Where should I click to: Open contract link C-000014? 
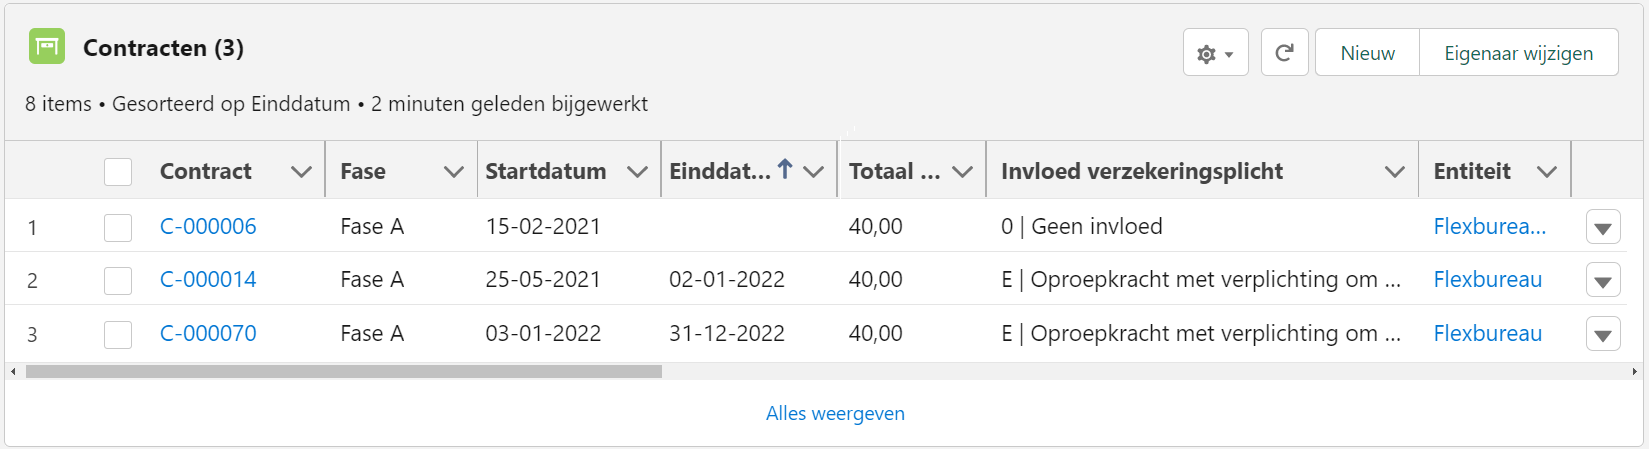point(208,280)
